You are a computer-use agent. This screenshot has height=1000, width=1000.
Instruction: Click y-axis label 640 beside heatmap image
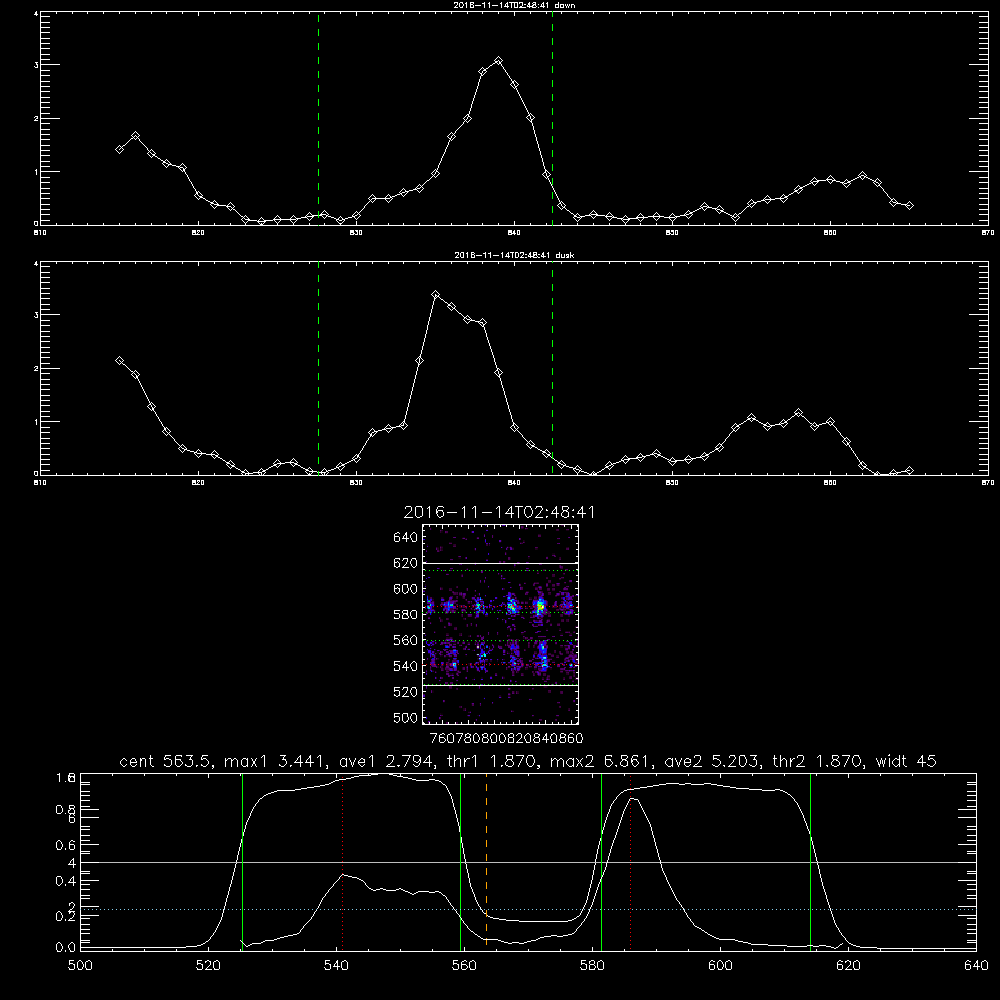point(406,537)
